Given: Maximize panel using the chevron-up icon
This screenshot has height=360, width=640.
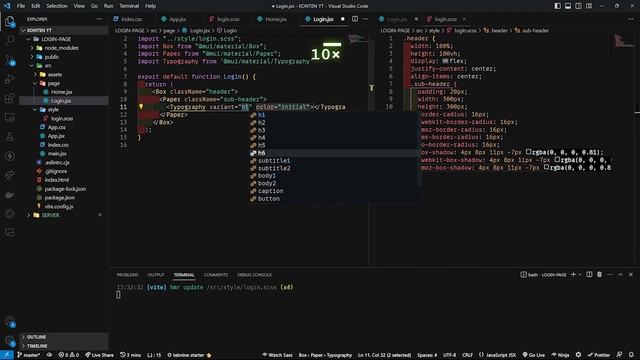Looking at the screenshot, I should click(x=620, y=275).
